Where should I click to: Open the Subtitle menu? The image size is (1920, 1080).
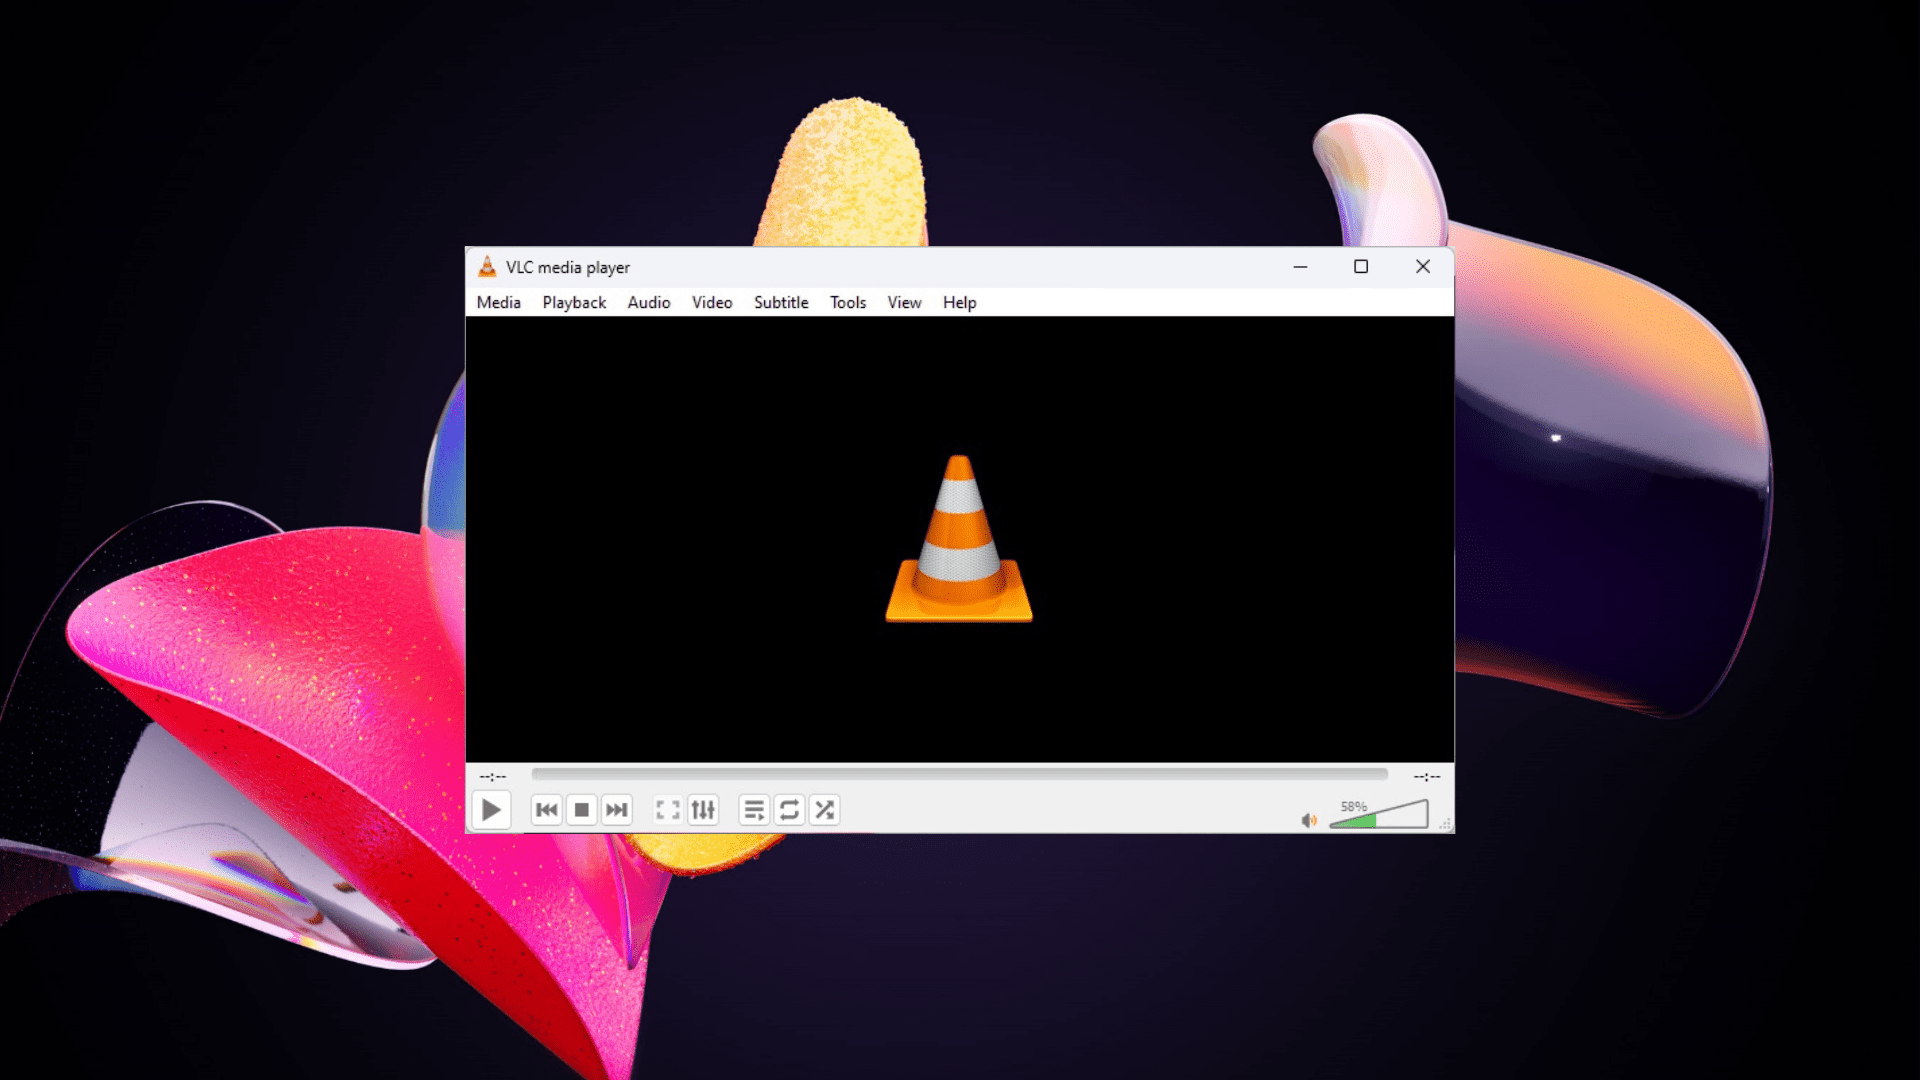[x=781, y=302]
